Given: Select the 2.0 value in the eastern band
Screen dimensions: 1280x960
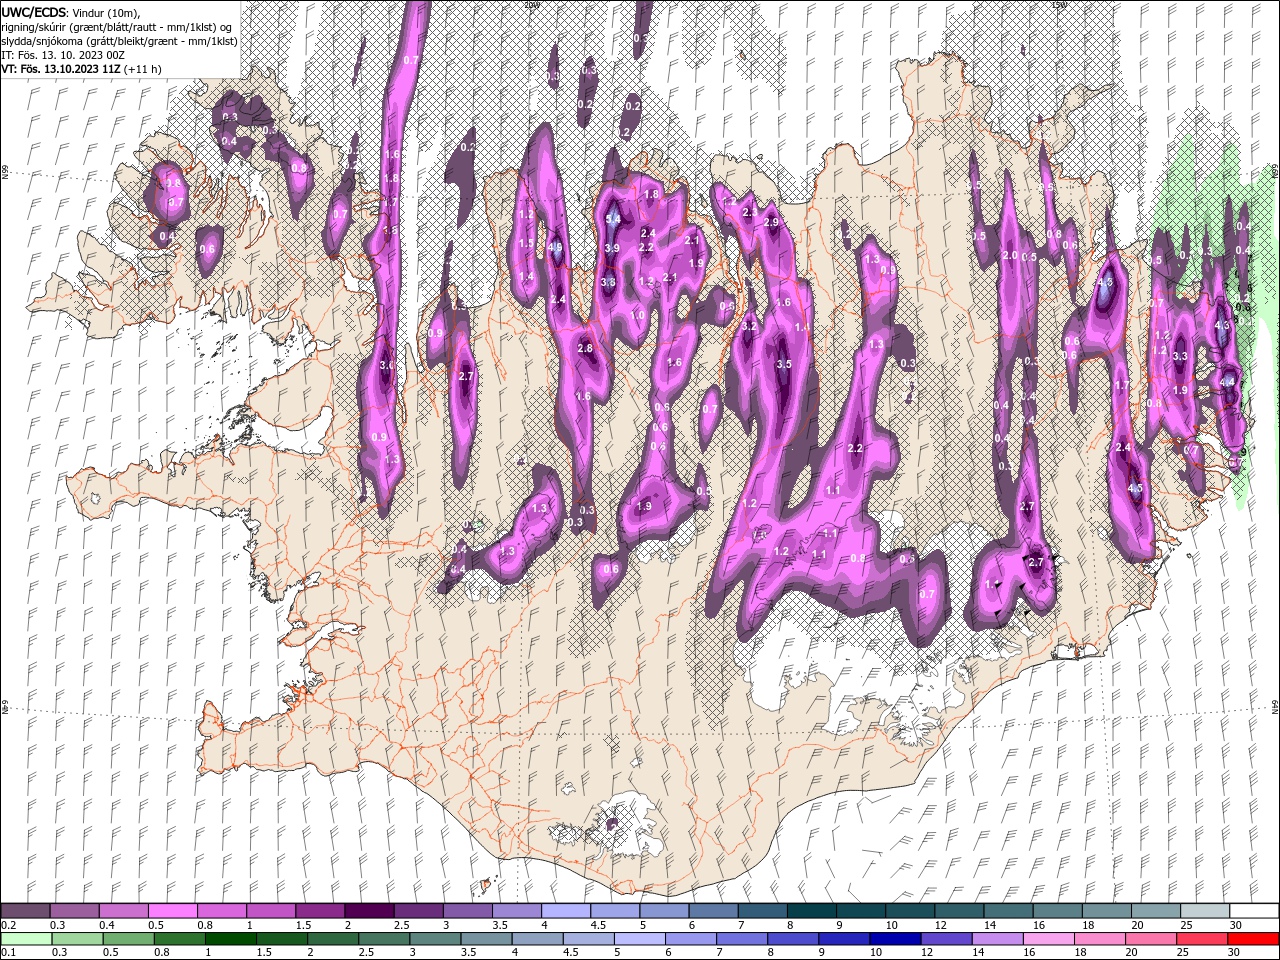Looking at the screenshot, I should [x=1010, y=256].
